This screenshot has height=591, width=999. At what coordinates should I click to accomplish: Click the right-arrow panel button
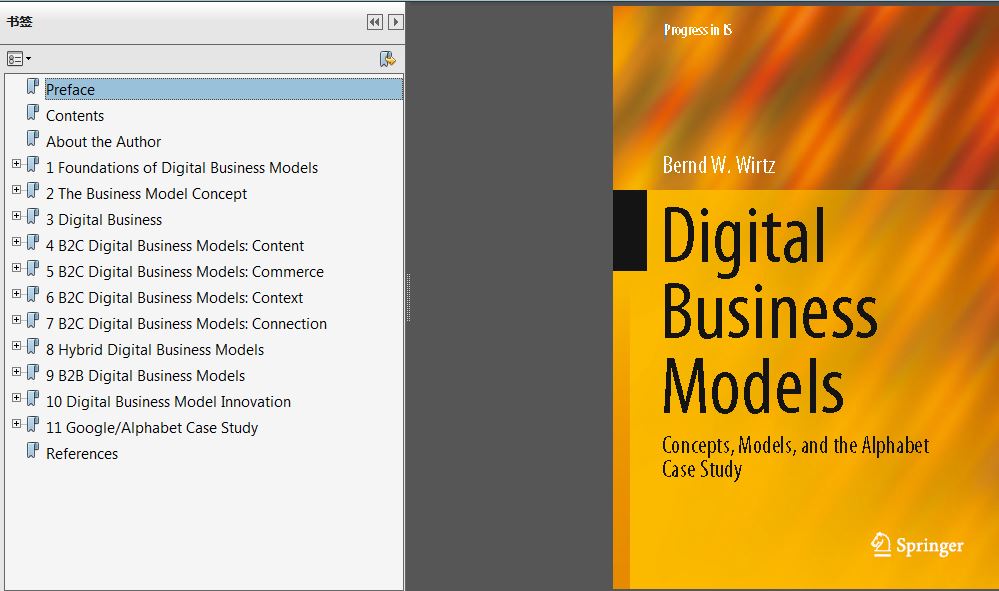click(396, 22)
